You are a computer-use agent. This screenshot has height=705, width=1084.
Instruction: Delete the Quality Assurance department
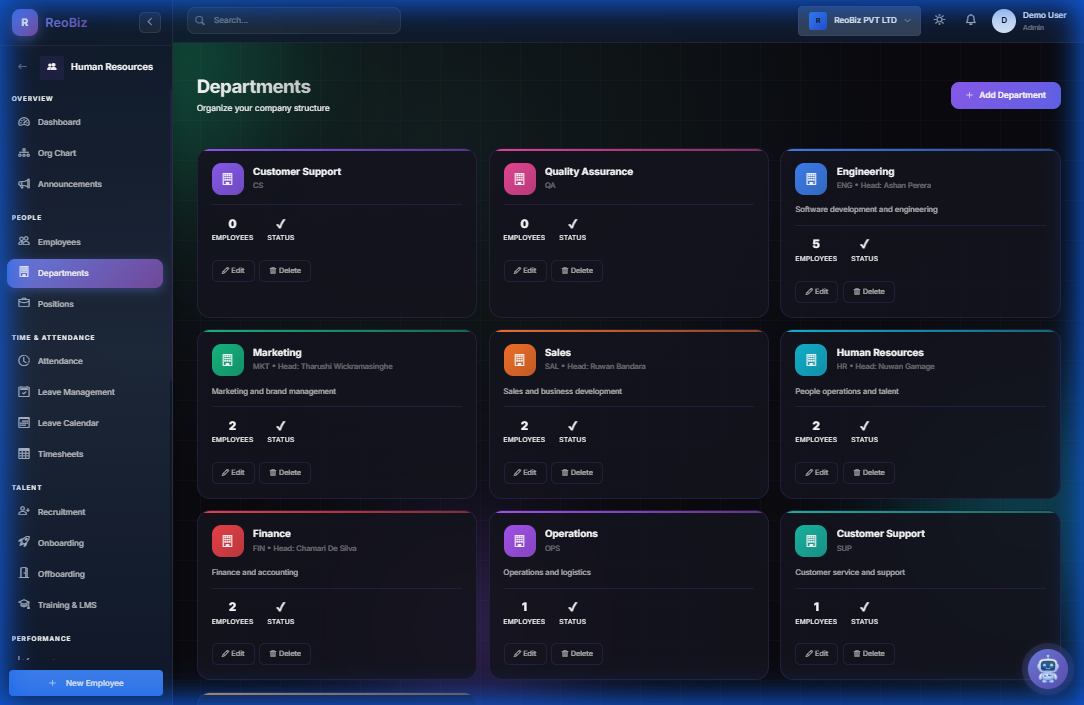(x=576, y=270)
